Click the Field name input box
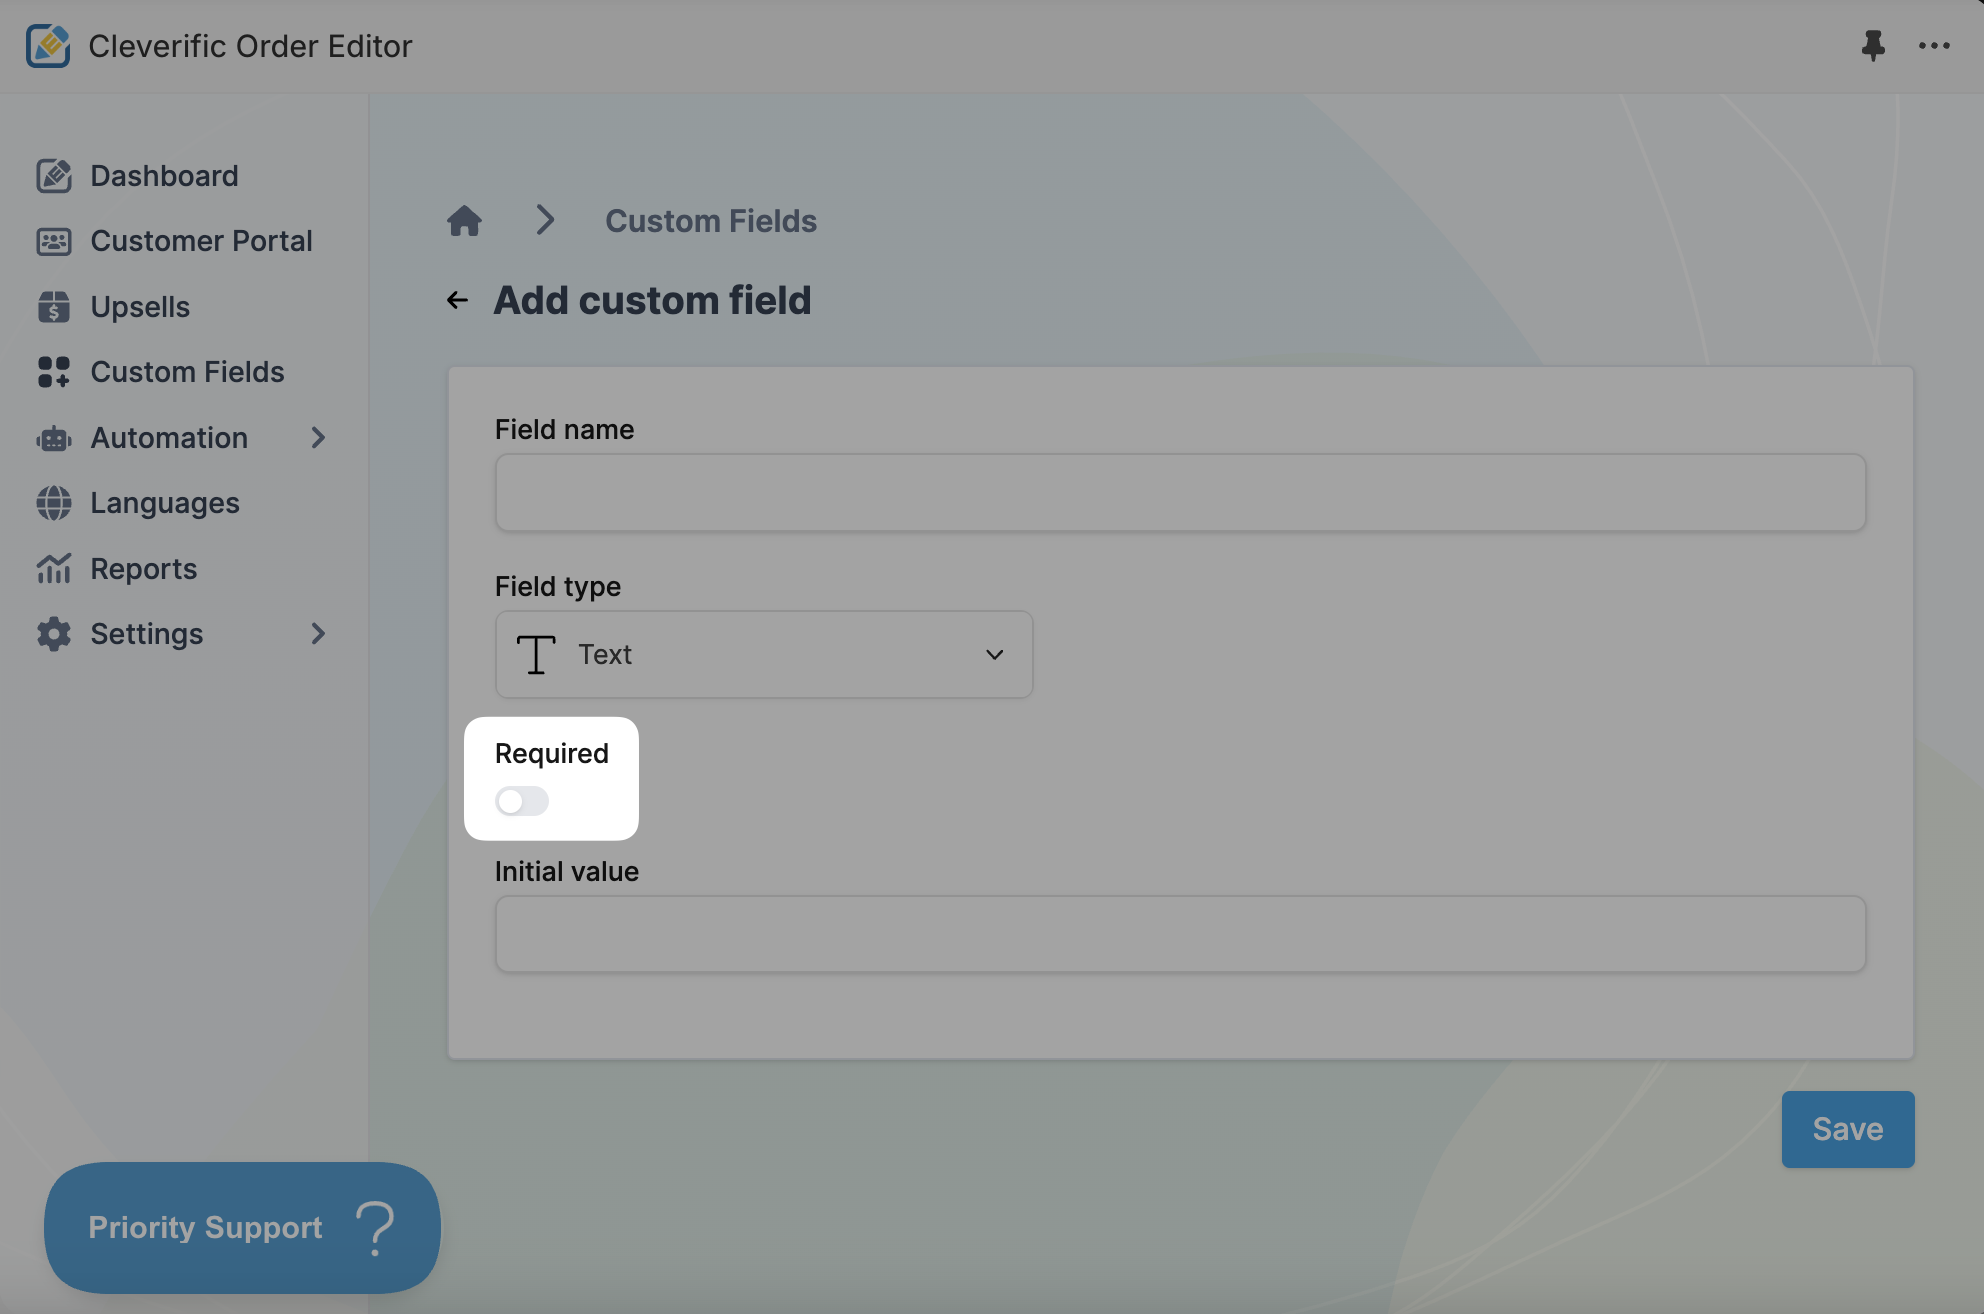Image resolution: width=1984 pixels, height=1314 pixels. coord(1180,493)
